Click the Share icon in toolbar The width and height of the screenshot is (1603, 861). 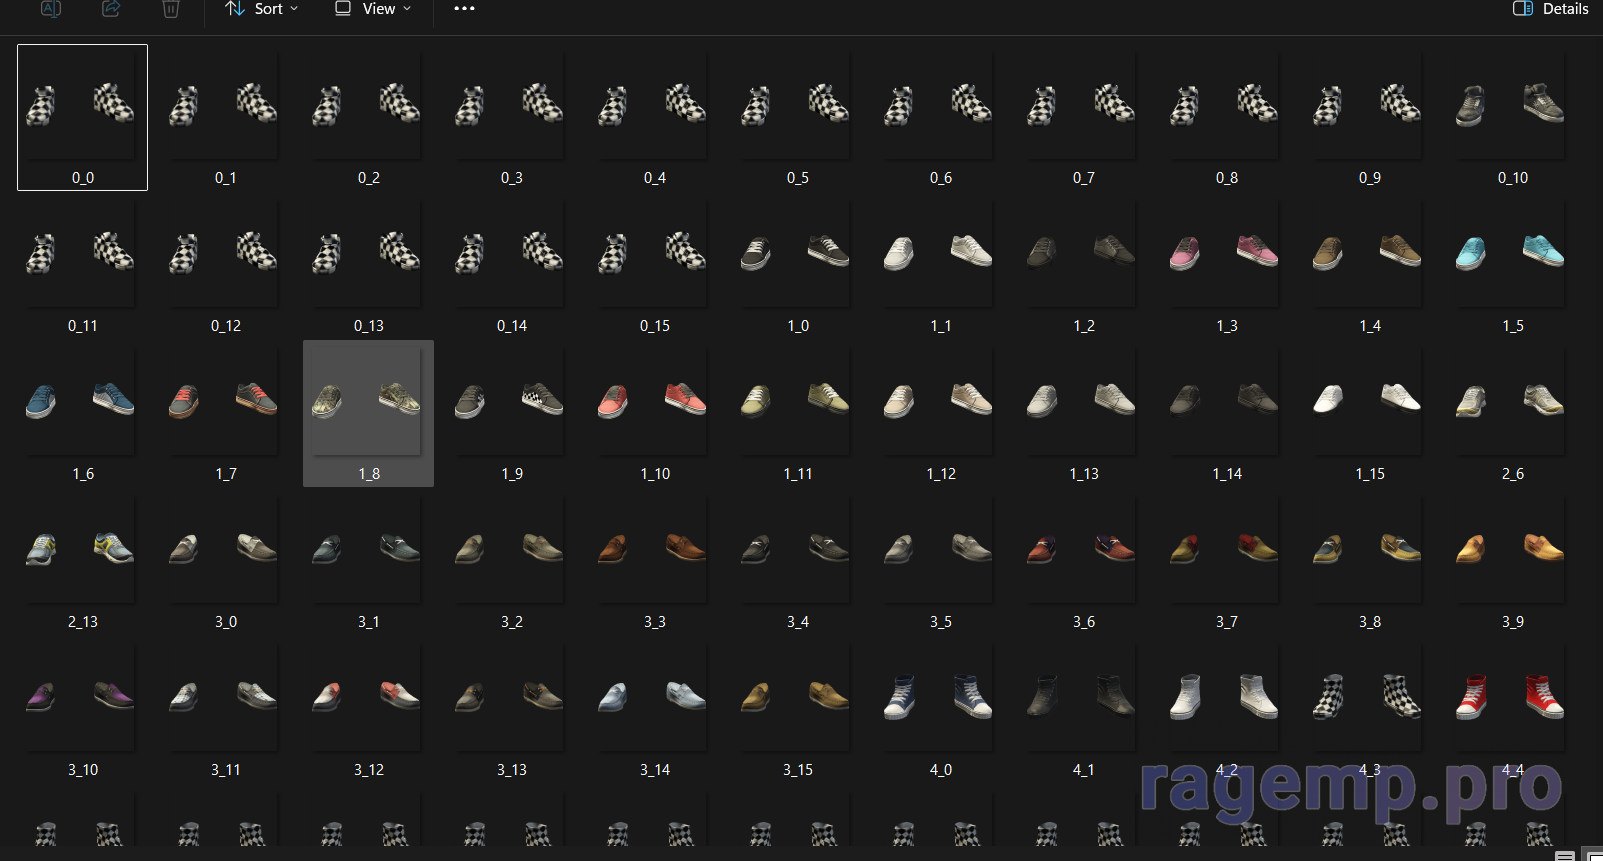click(111, 9)
